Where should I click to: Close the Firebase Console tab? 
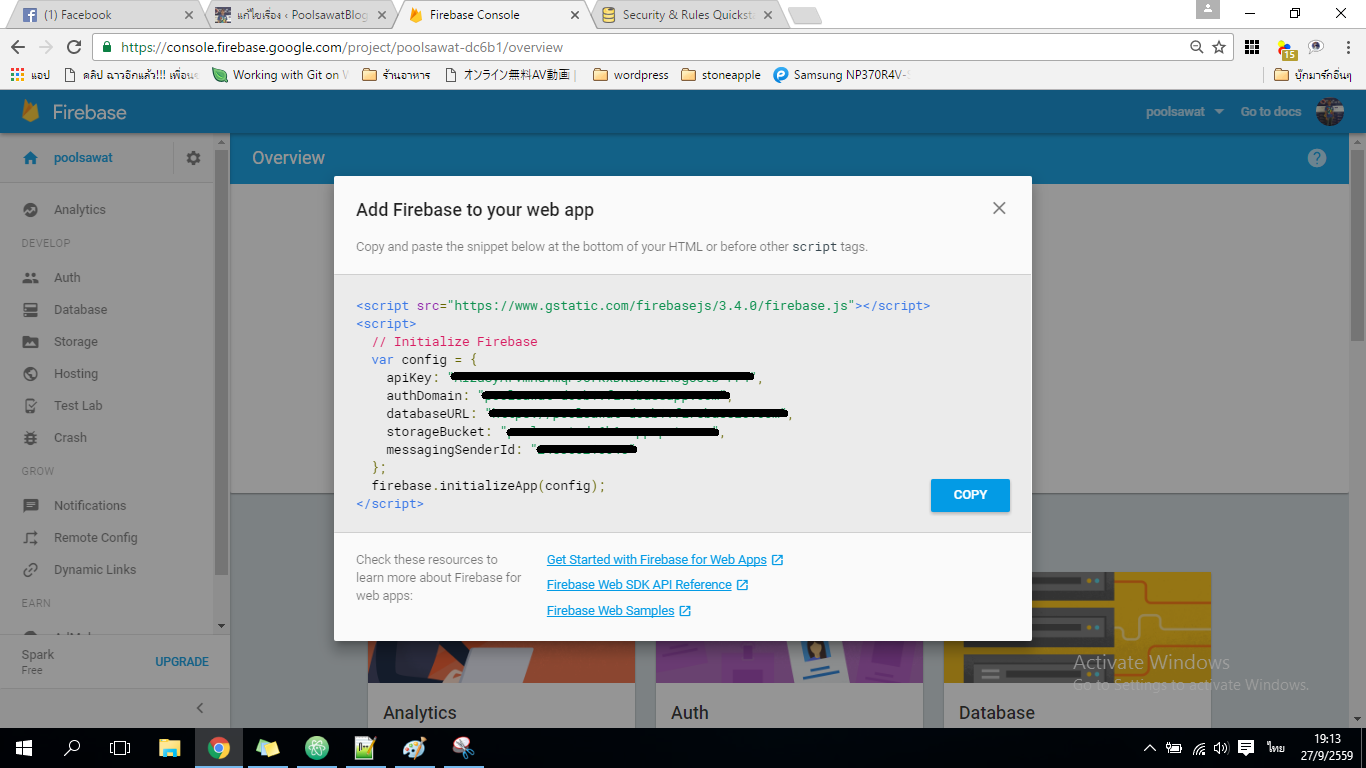click(574, 15)
